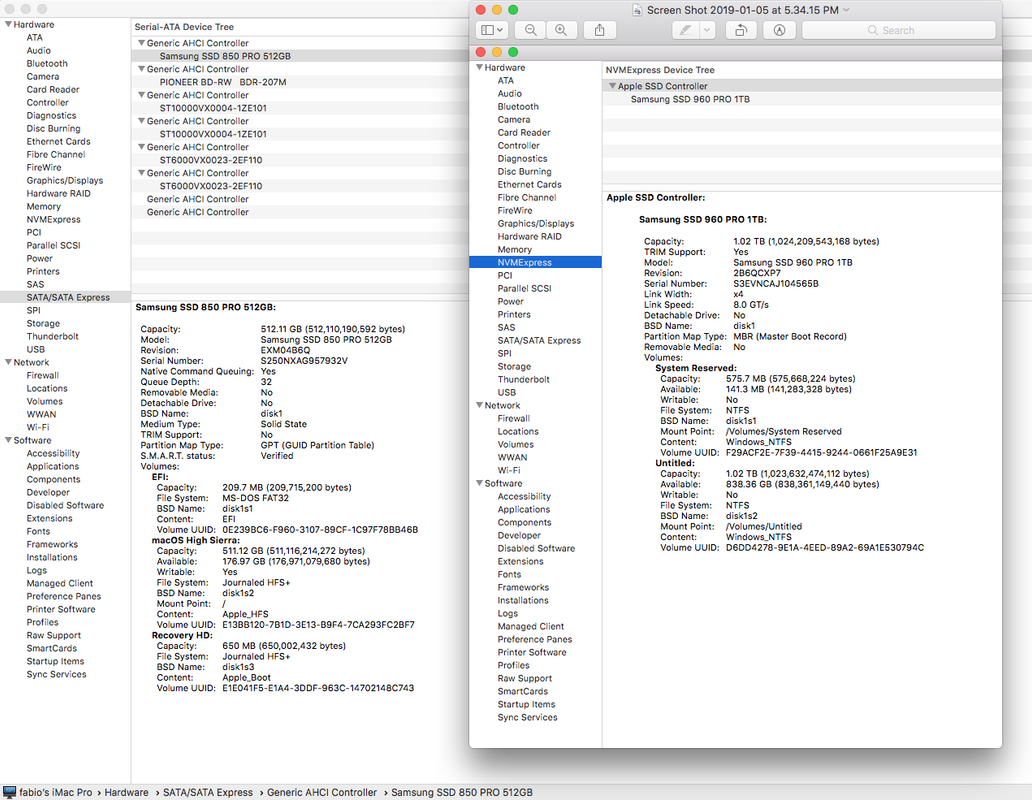Rotate the image with toolbar button
This screenshot has height=800, width=1032.
tap(741, 30)
